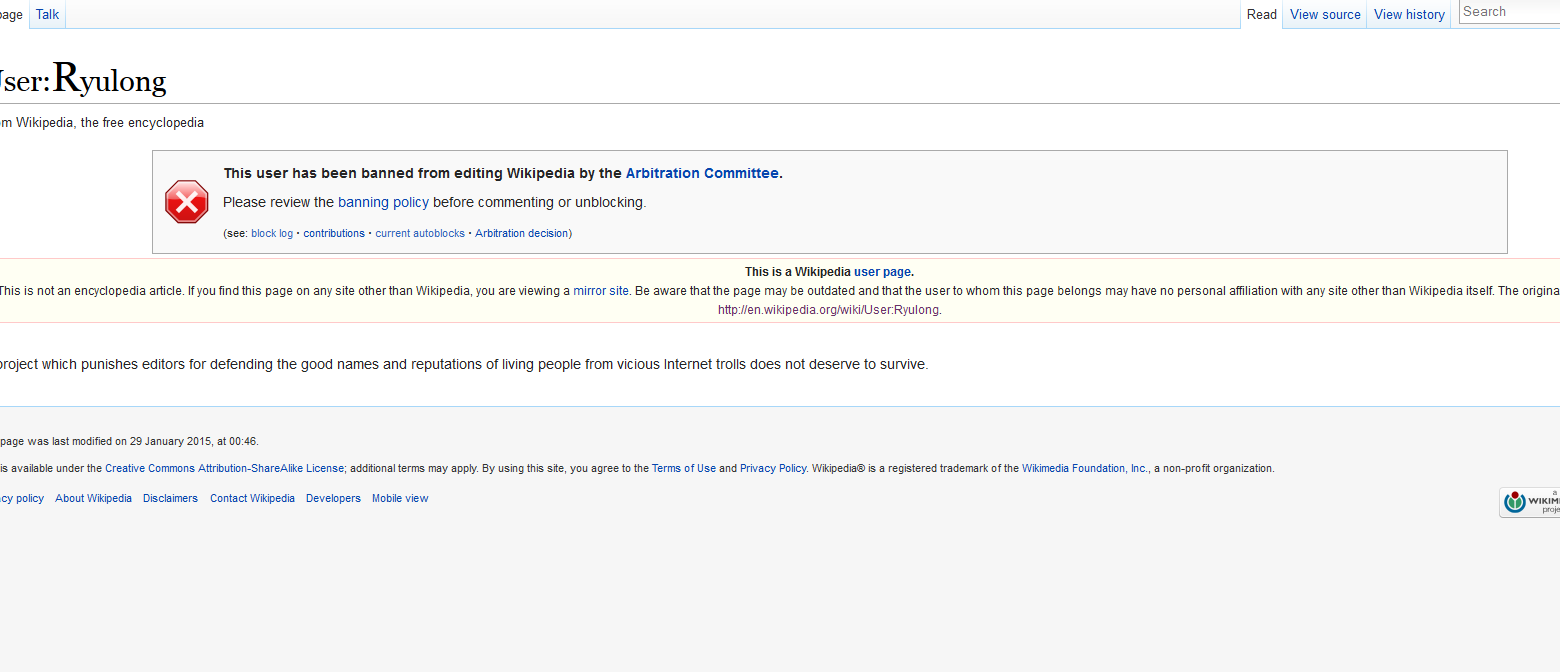This screenshot has height=672, width=1560.
Task: Follow the user page link
Action: coord(881,271)
